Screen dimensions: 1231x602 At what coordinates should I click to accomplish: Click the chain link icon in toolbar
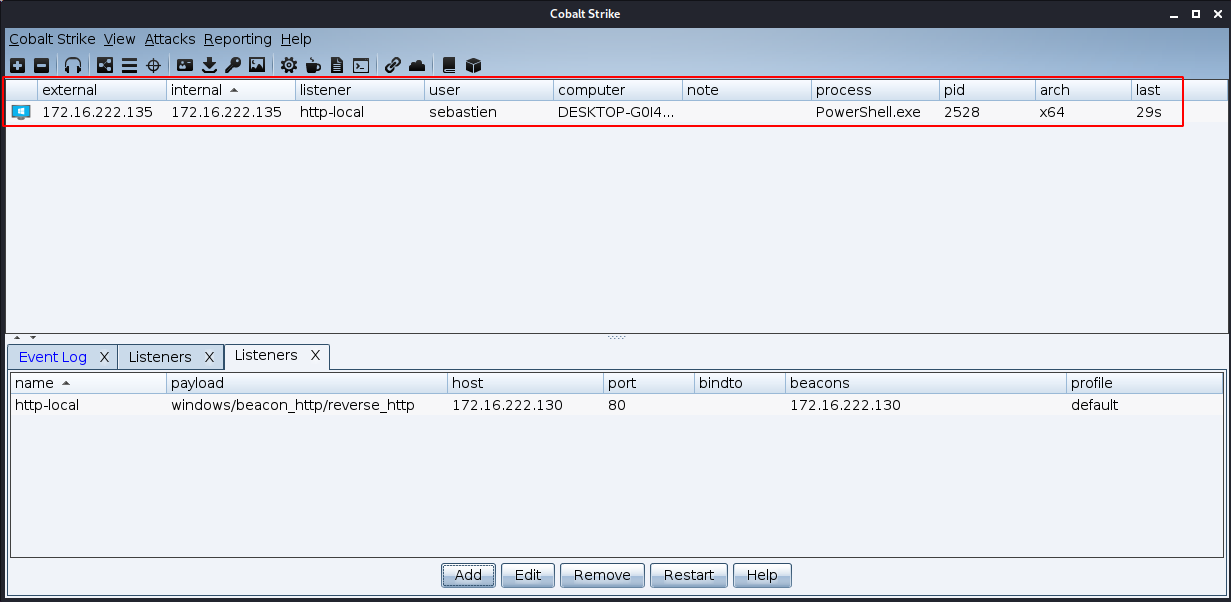[393, 66]
